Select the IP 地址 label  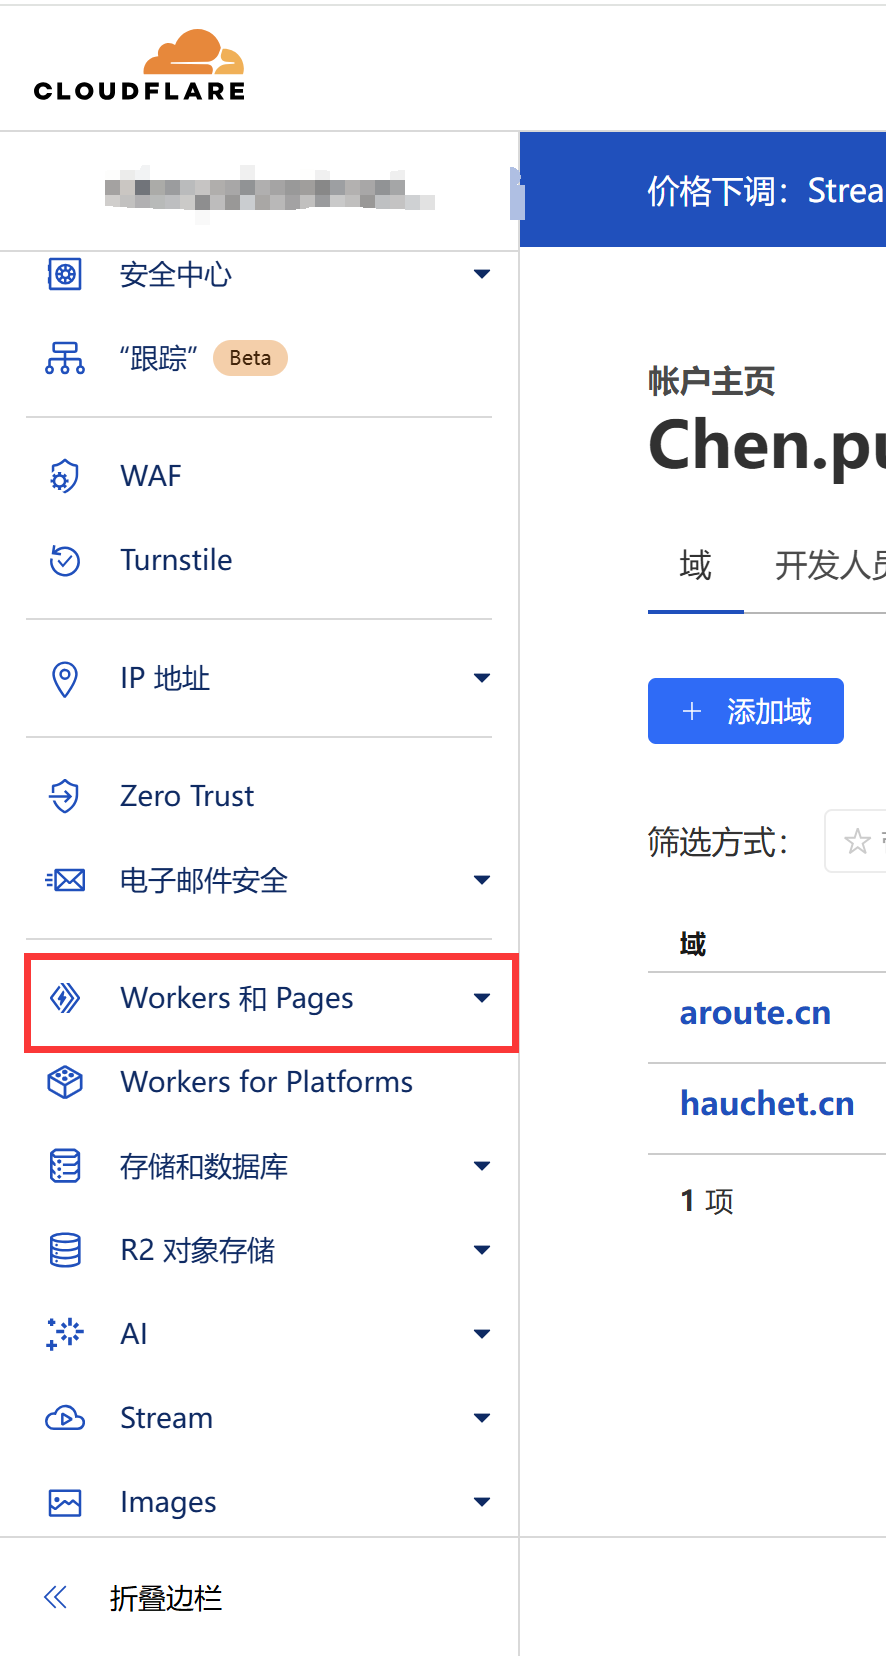(165, 678)
